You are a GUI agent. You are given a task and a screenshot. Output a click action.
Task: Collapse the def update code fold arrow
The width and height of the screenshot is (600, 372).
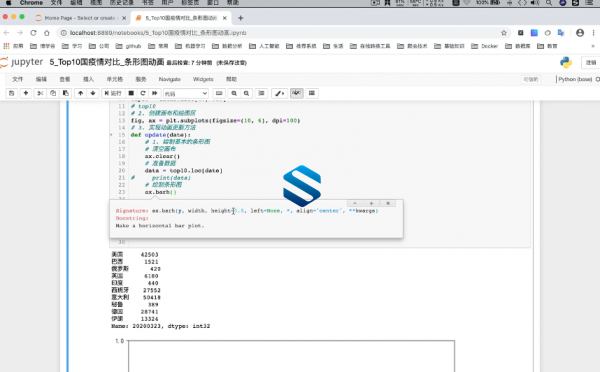click(111, 135)
